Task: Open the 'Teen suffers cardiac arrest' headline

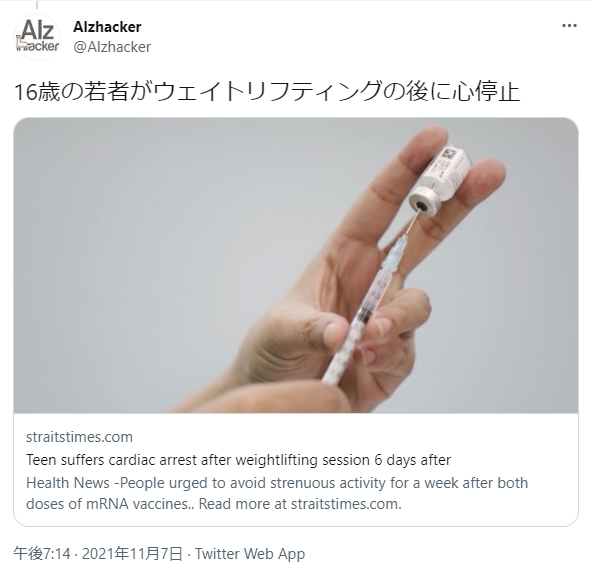Action: [x=238, y=460]
